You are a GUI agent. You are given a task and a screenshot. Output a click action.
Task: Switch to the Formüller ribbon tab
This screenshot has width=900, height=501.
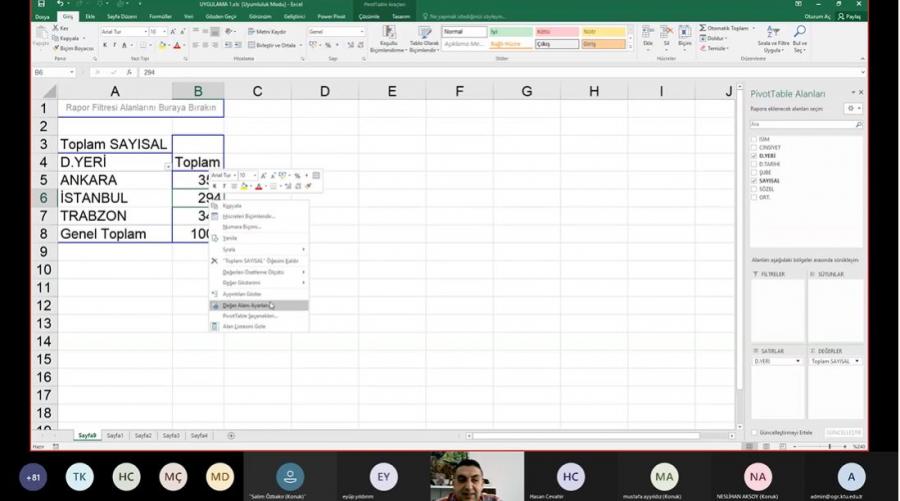coord(160,17)
